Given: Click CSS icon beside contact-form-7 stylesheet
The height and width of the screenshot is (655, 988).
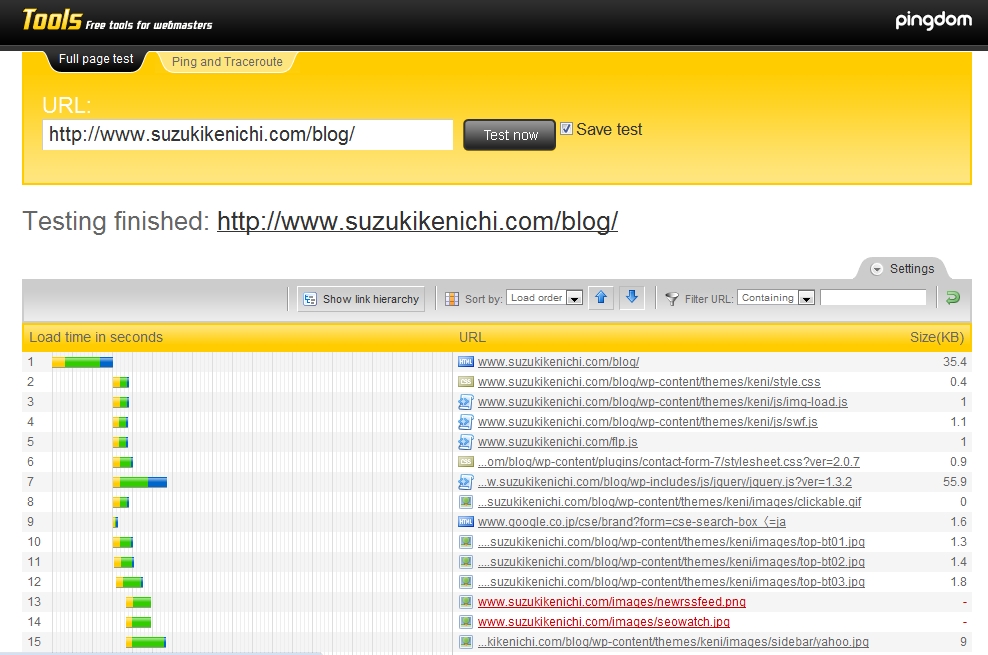Looking at the screenshot, I should (466, 462).
